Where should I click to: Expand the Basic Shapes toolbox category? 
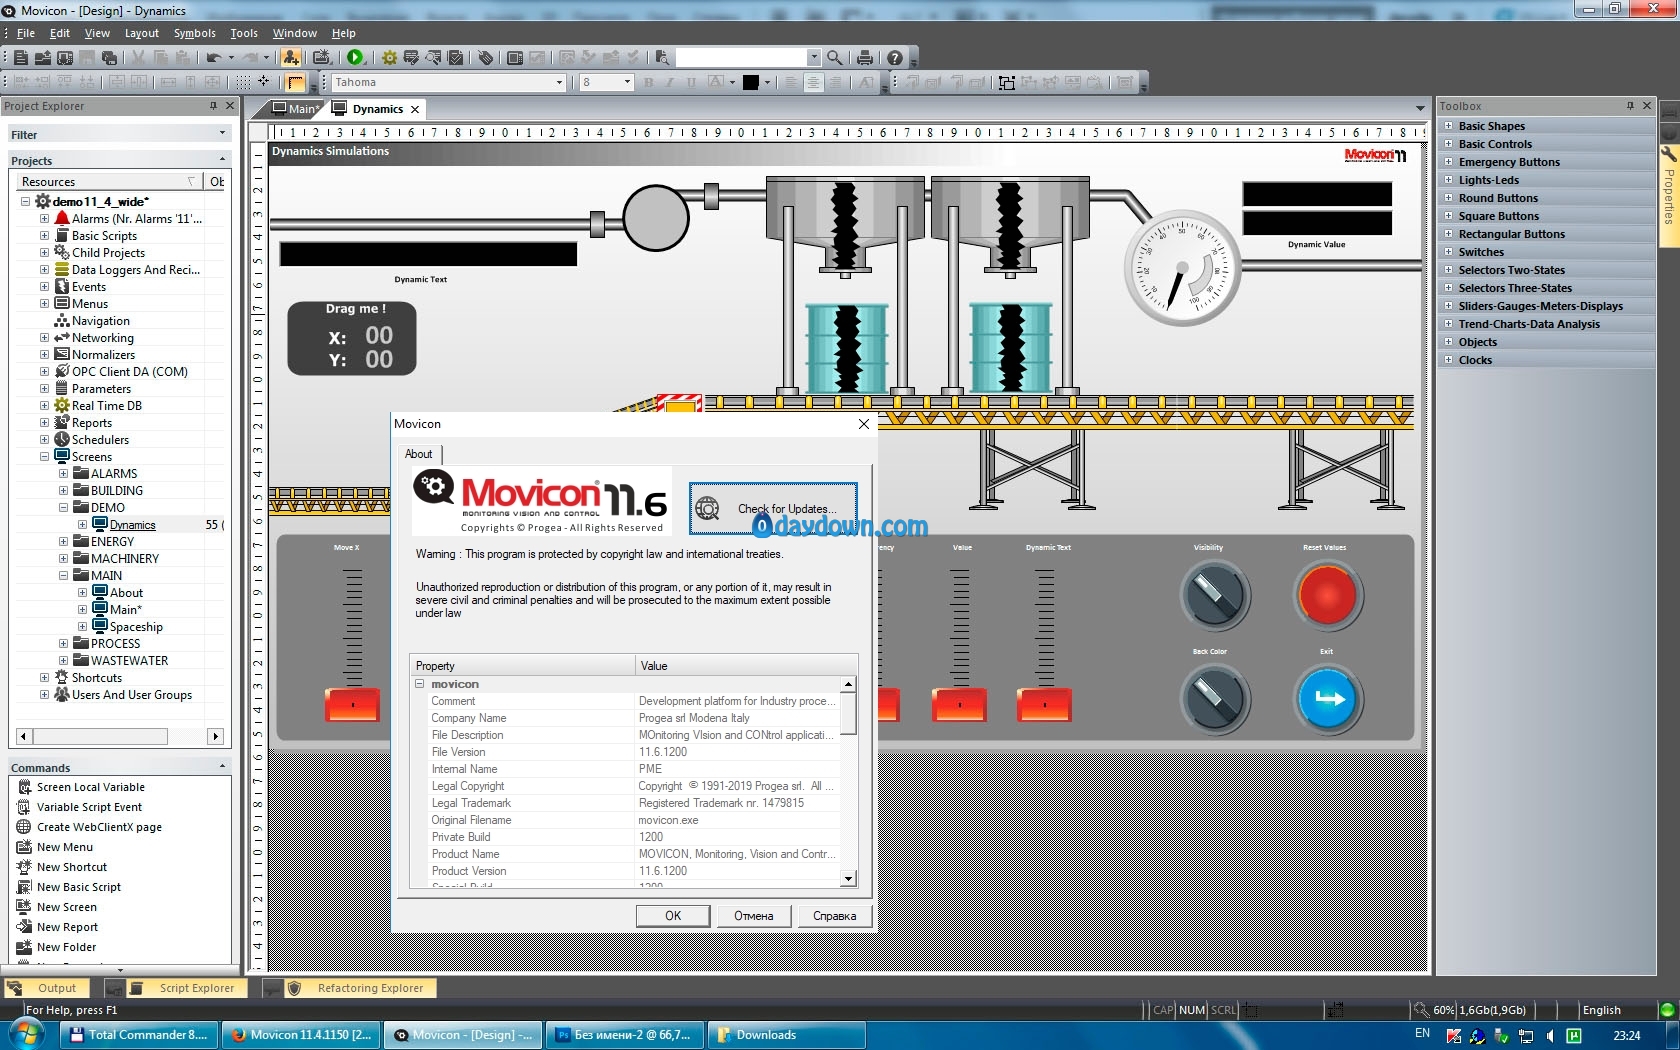click(1449, 126)
